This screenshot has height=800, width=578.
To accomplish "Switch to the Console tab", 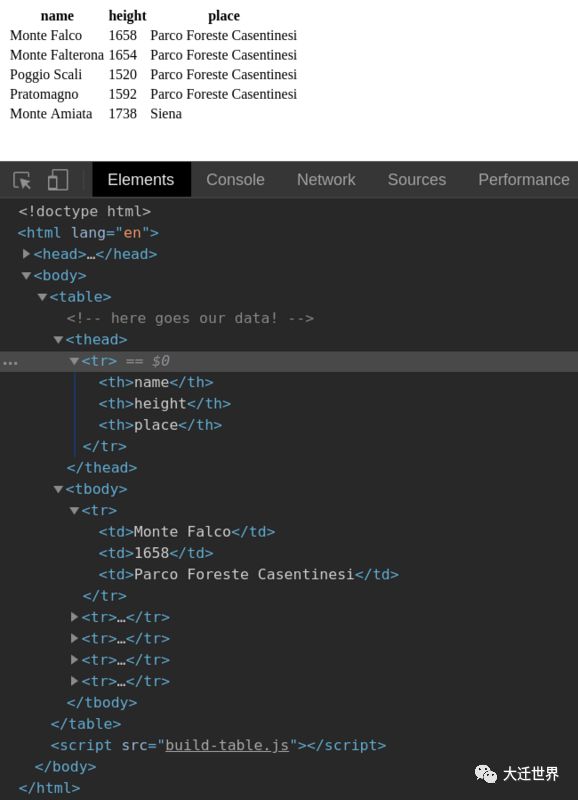I will [235, 180].
